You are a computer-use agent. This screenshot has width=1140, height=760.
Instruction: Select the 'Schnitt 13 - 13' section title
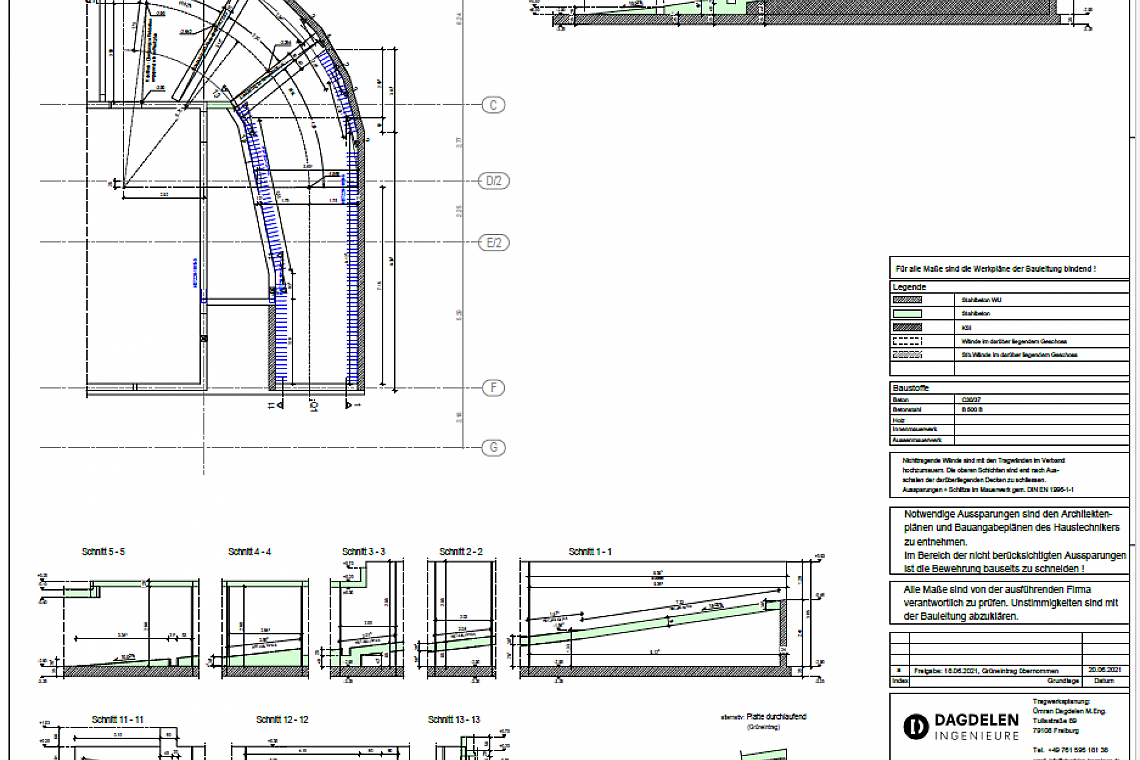tap(454, 720)
